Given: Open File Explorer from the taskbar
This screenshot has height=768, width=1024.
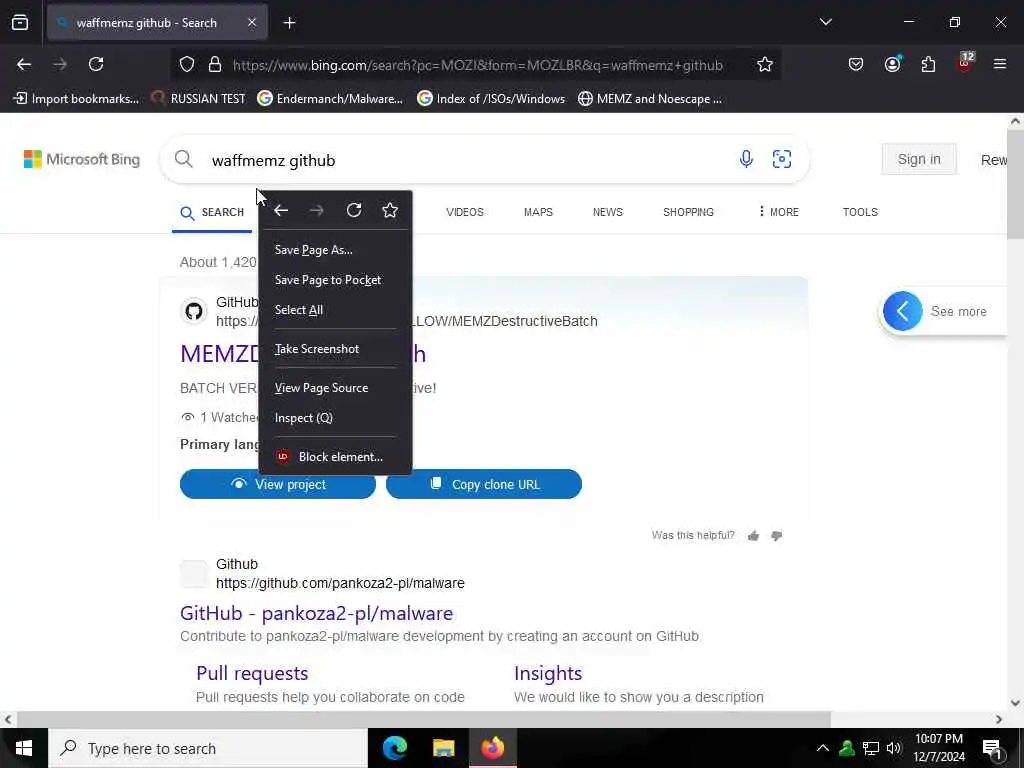Looking at the screenshot, I should [x=443, y=748].
